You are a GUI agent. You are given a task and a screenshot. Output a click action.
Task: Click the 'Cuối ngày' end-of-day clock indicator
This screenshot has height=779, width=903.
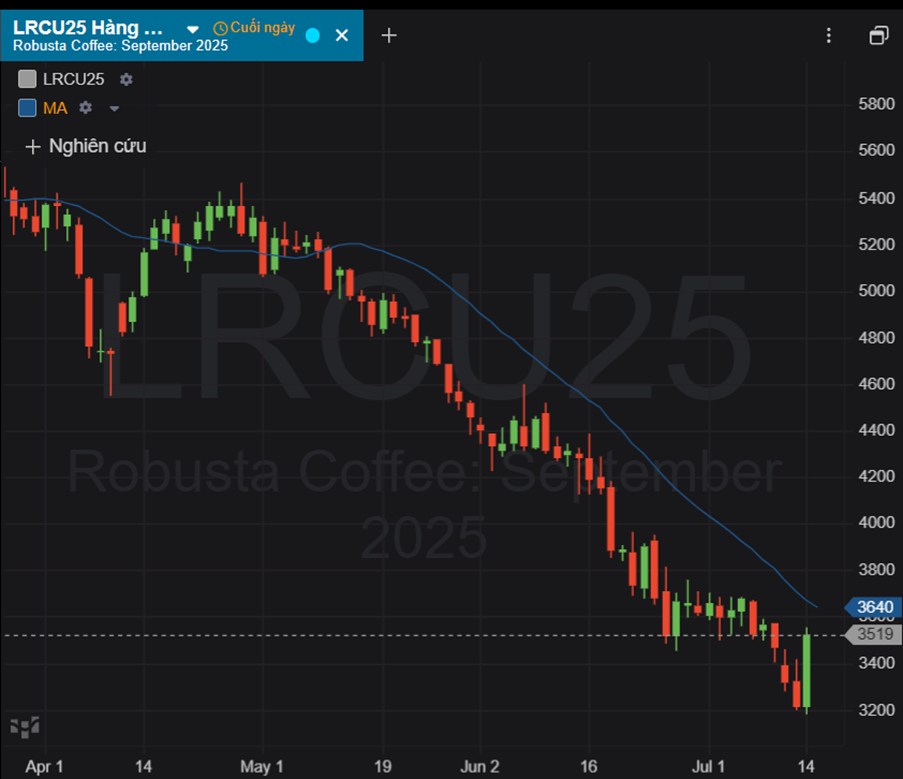(254, 28)
